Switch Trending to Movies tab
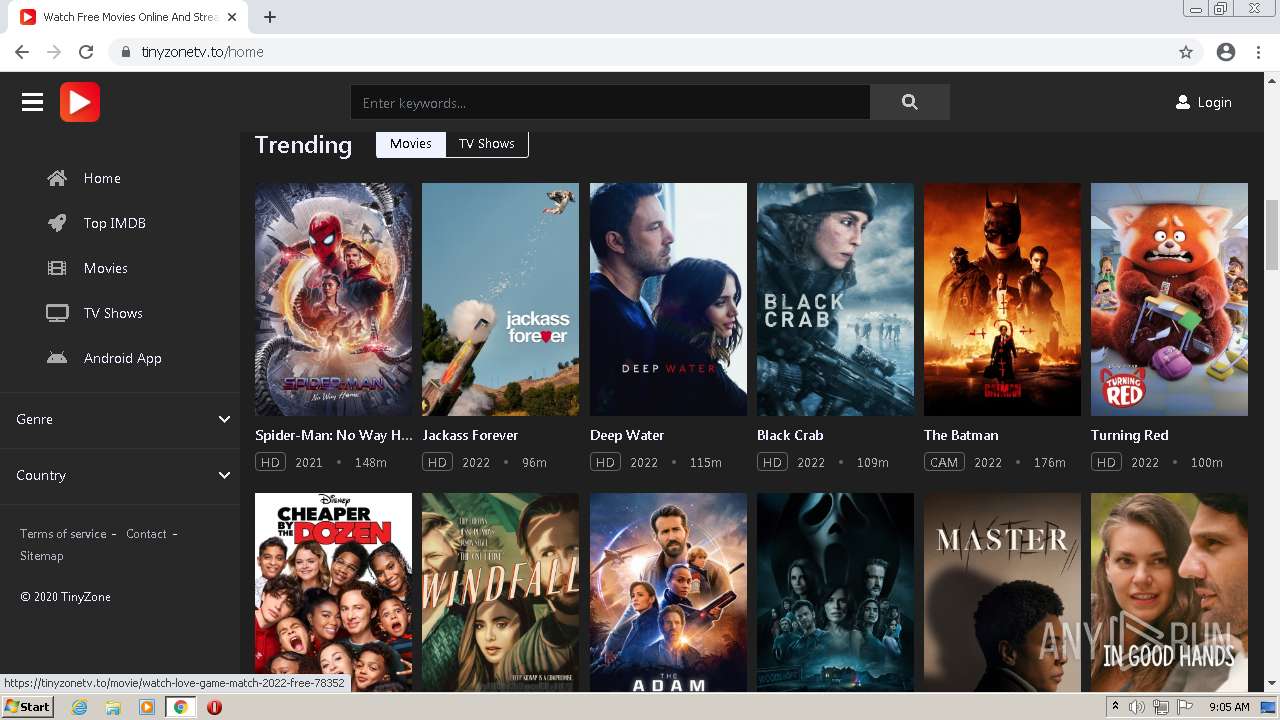Viewport: 1280px width, 720px height. [x=411, y=144]
